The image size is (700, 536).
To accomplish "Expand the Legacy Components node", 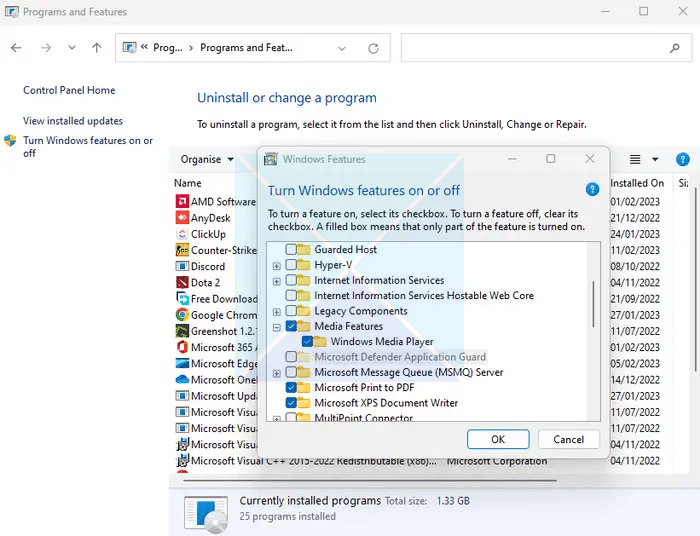I will click(x=277, y=312).
